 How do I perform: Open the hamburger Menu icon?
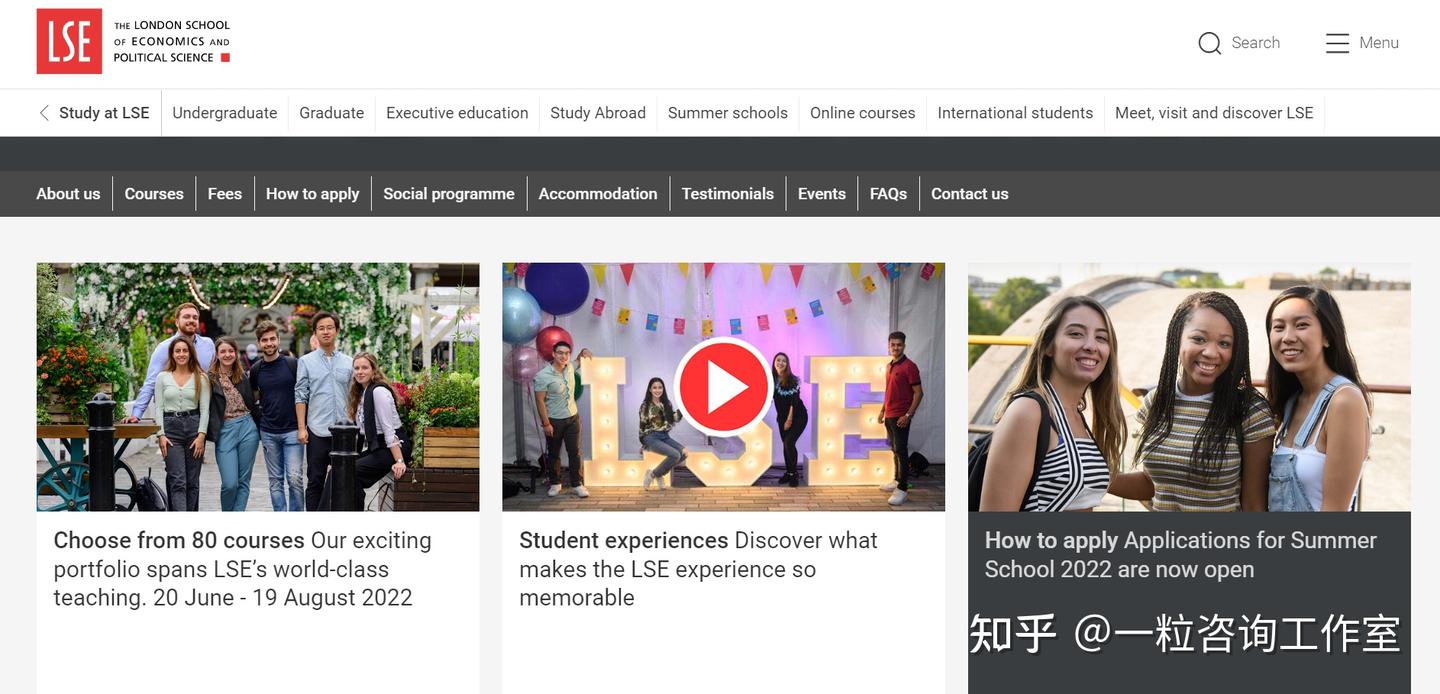[x=1337, y=43]
